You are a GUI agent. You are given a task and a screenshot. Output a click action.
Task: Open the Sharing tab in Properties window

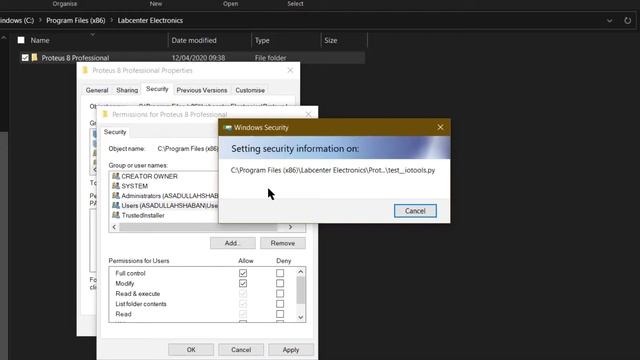[x=127, y=90]
